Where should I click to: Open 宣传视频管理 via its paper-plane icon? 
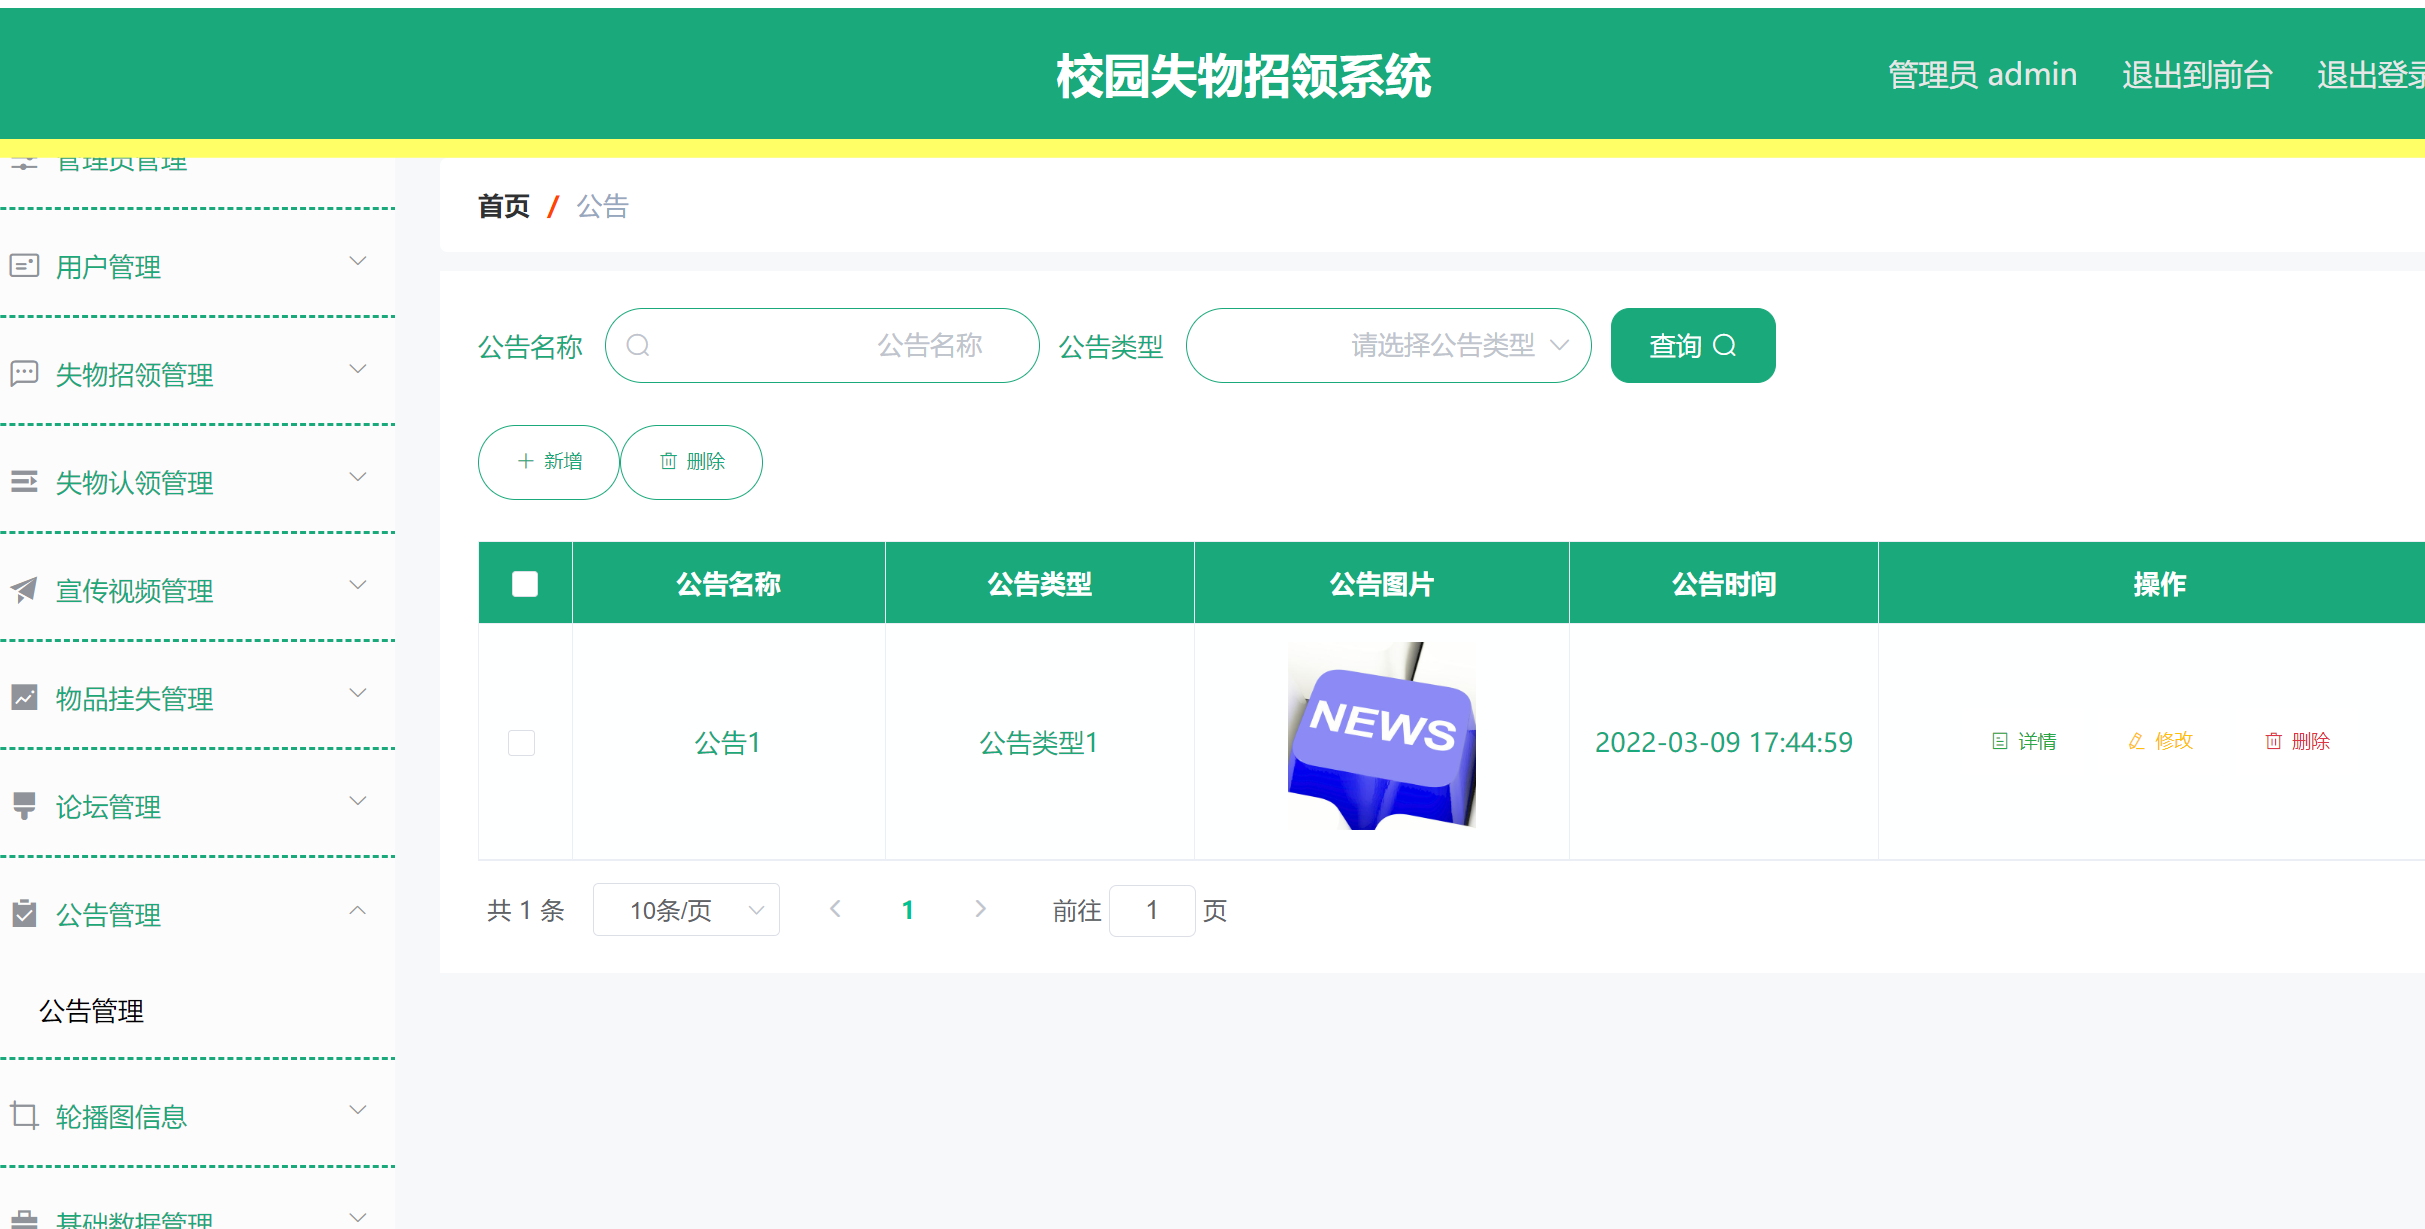(24, 587)
